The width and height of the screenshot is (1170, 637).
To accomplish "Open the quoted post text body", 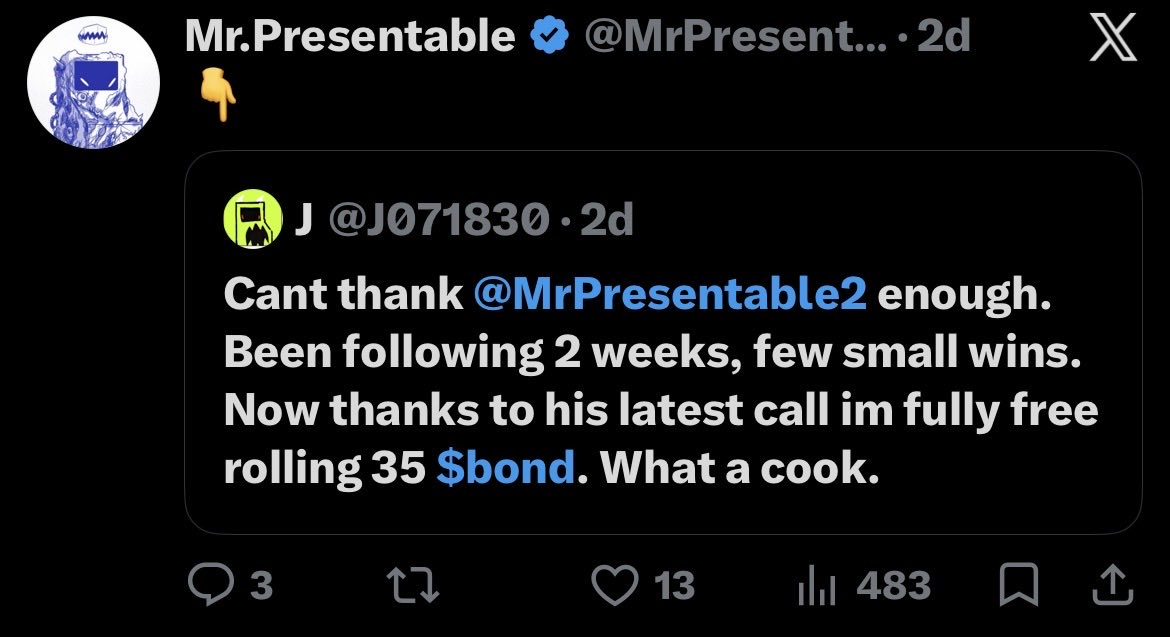I will (661, 380).
